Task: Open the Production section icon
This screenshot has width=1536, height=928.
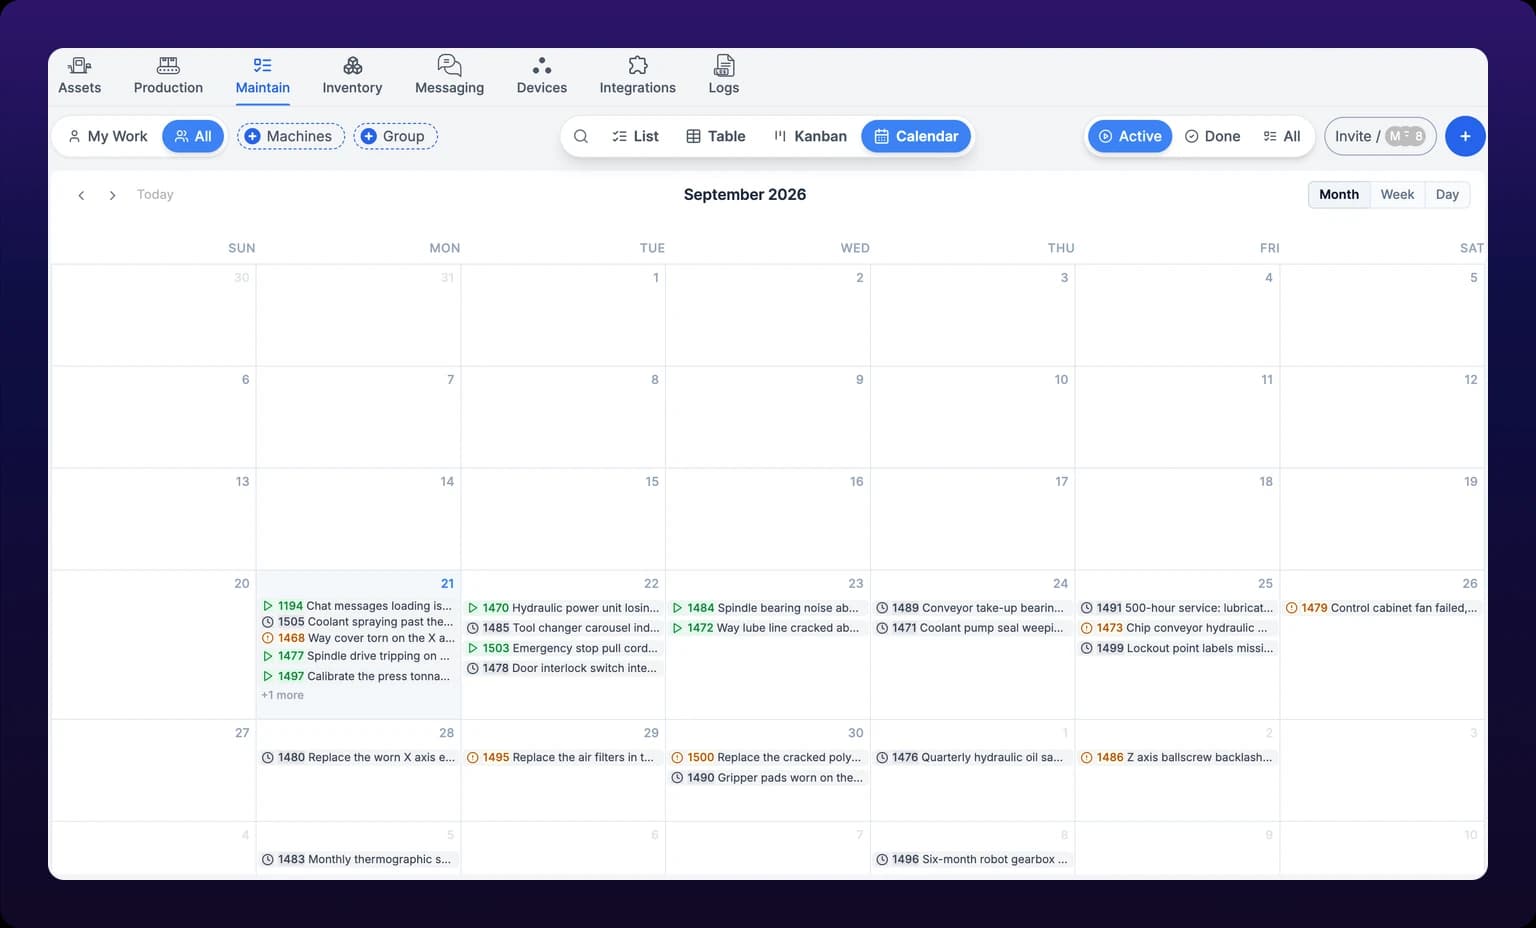Action: coord(168,66)
